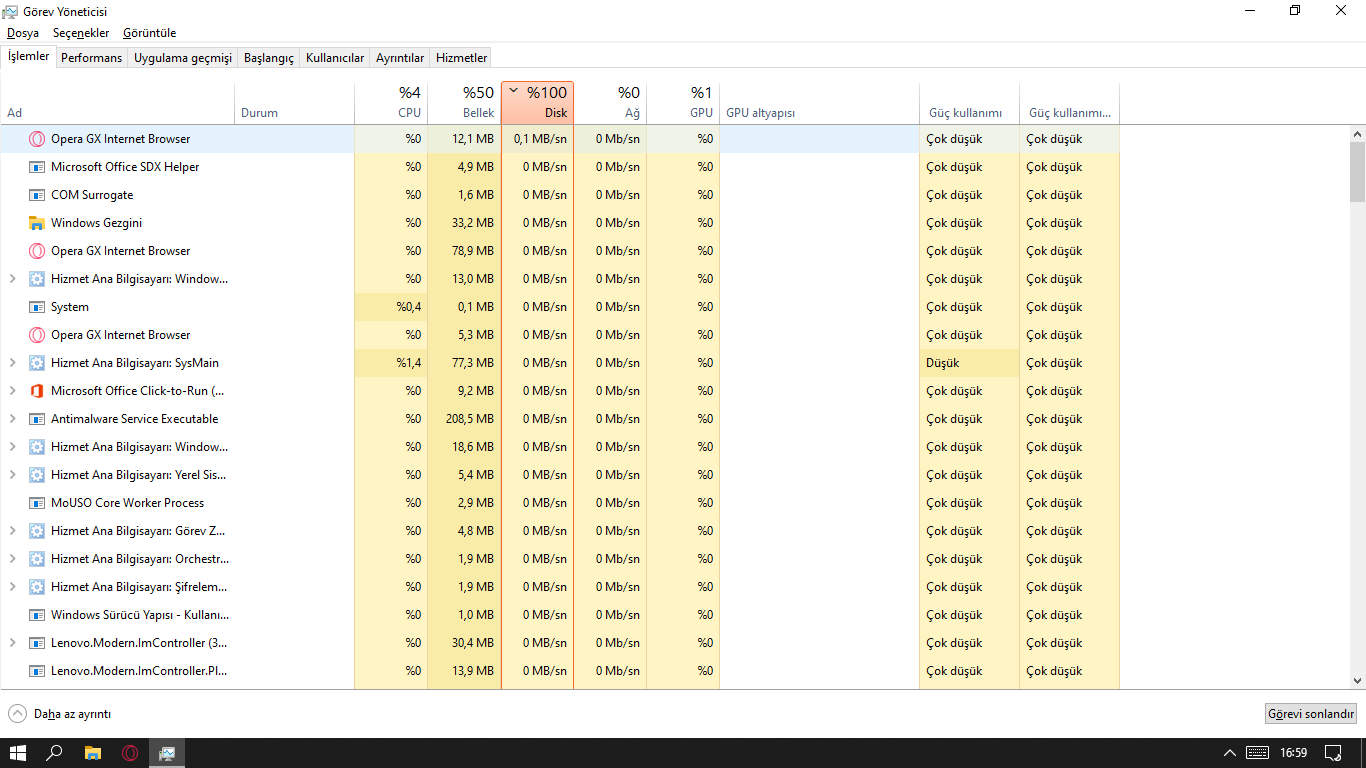
Task: Expand the Microsoft Office Click-to-Run group
Action: click(x=12, y=391)
